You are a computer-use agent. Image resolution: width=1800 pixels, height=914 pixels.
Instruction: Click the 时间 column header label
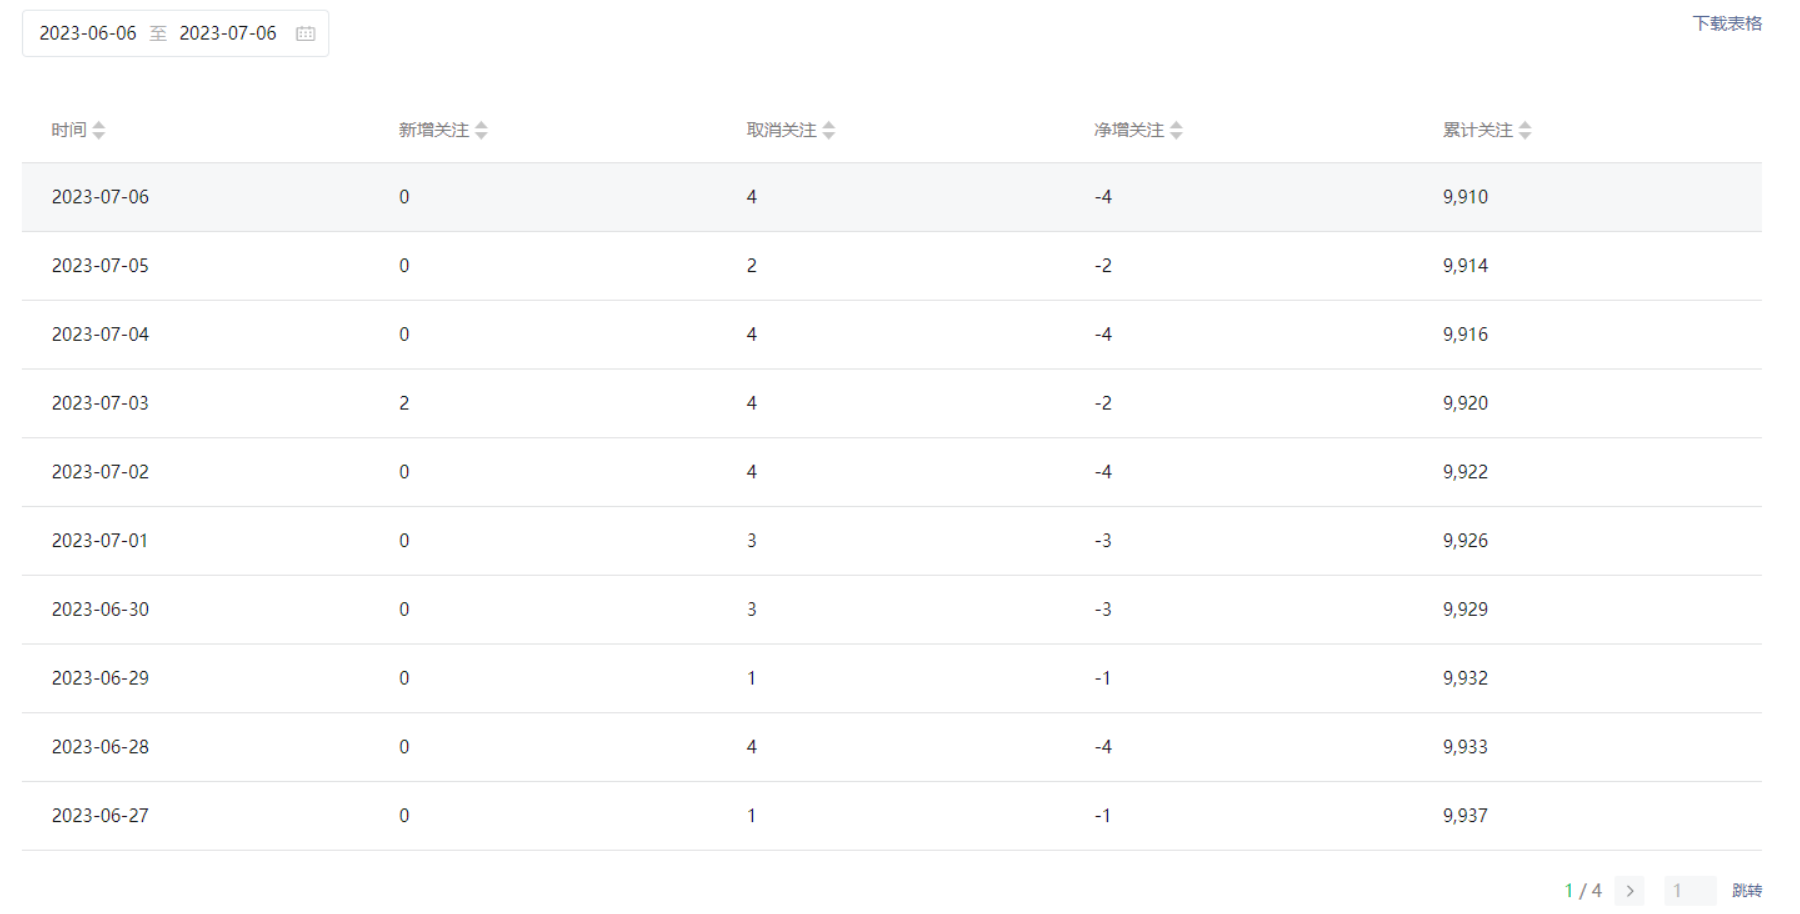pyautogui.click(x=69, y=130)
